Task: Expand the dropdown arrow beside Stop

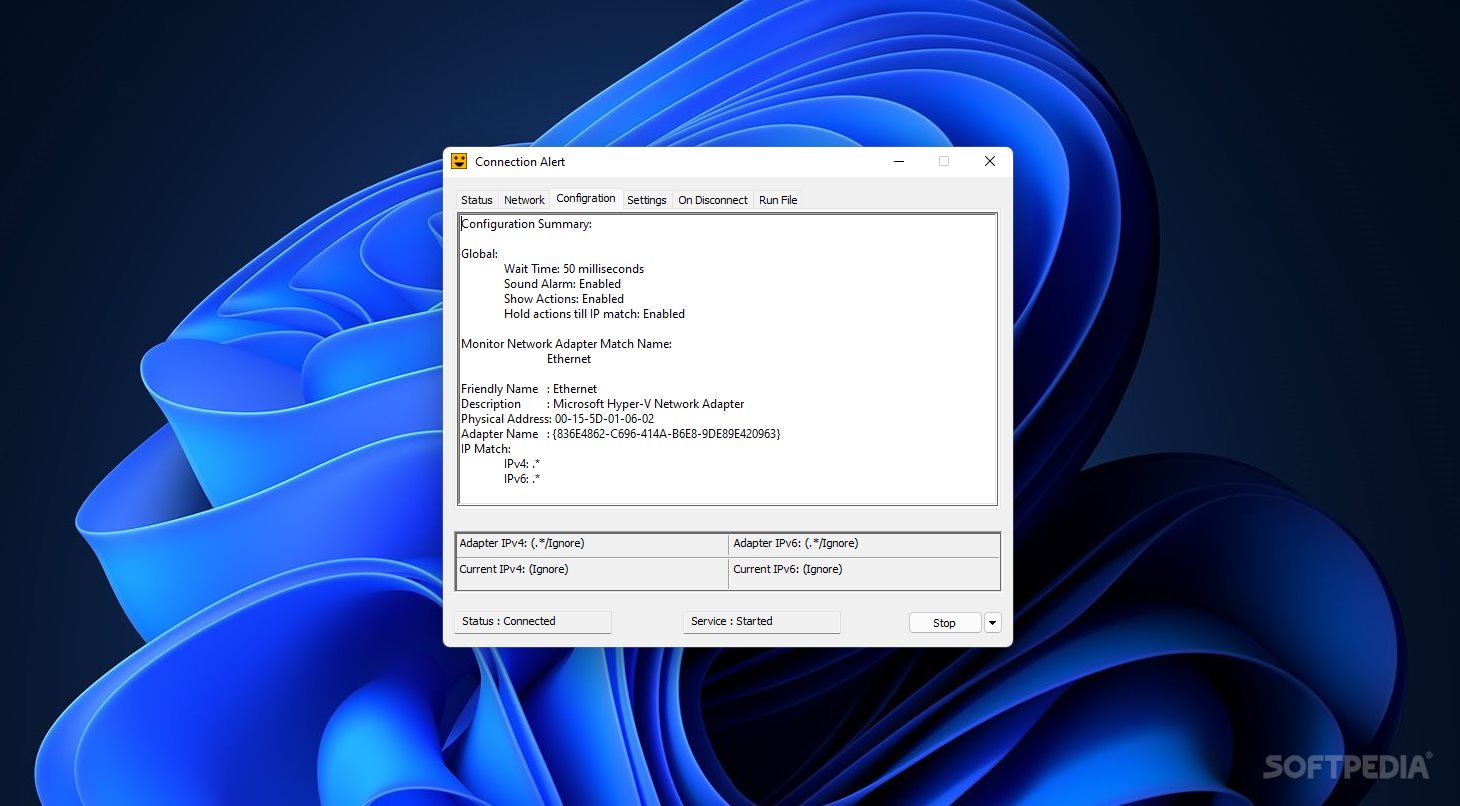Action: click(992, 623)
